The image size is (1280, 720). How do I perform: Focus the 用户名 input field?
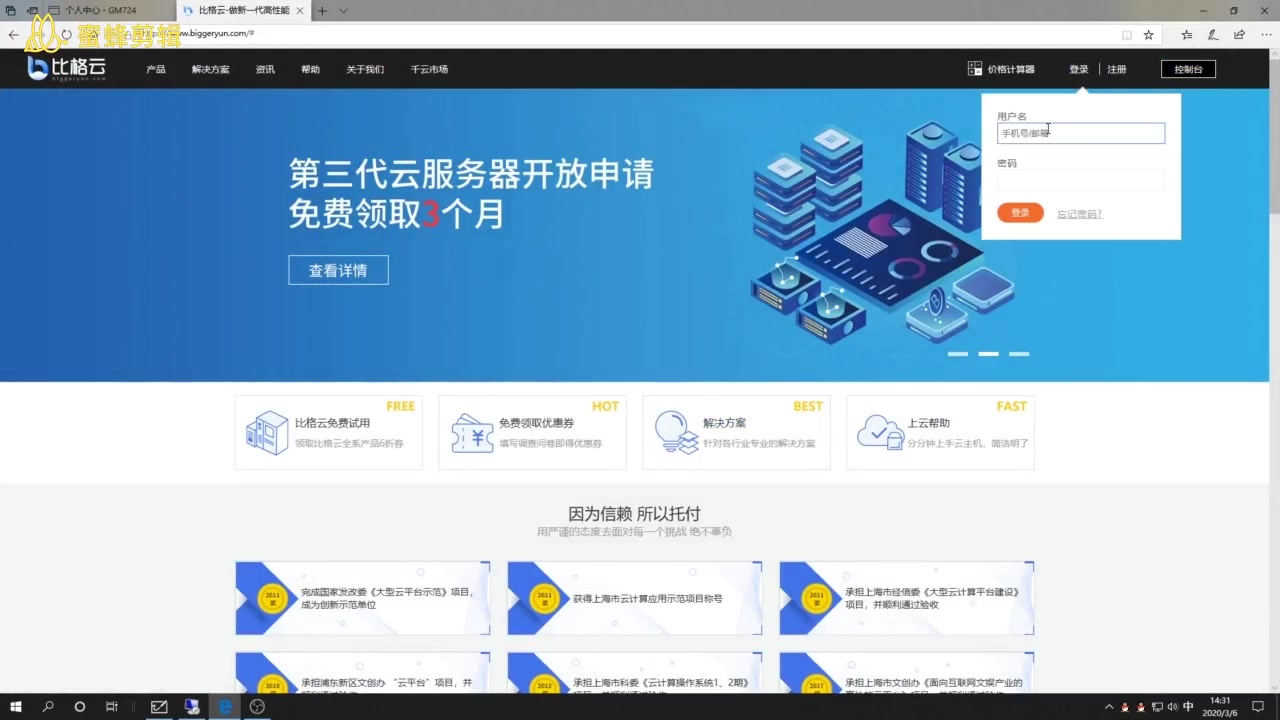pos(1081,133)
